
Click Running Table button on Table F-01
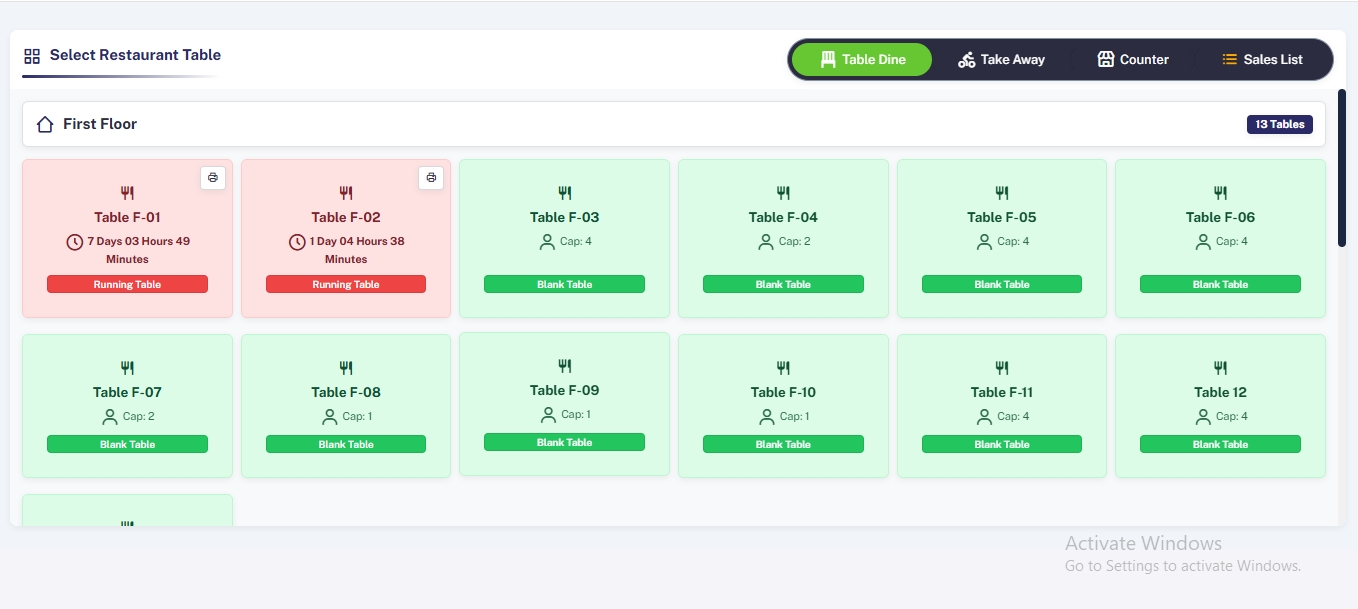127,284
